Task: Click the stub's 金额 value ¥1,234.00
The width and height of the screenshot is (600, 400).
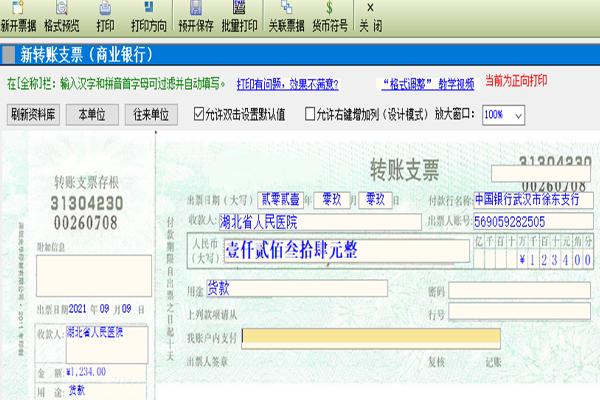Action: (86, 372)
